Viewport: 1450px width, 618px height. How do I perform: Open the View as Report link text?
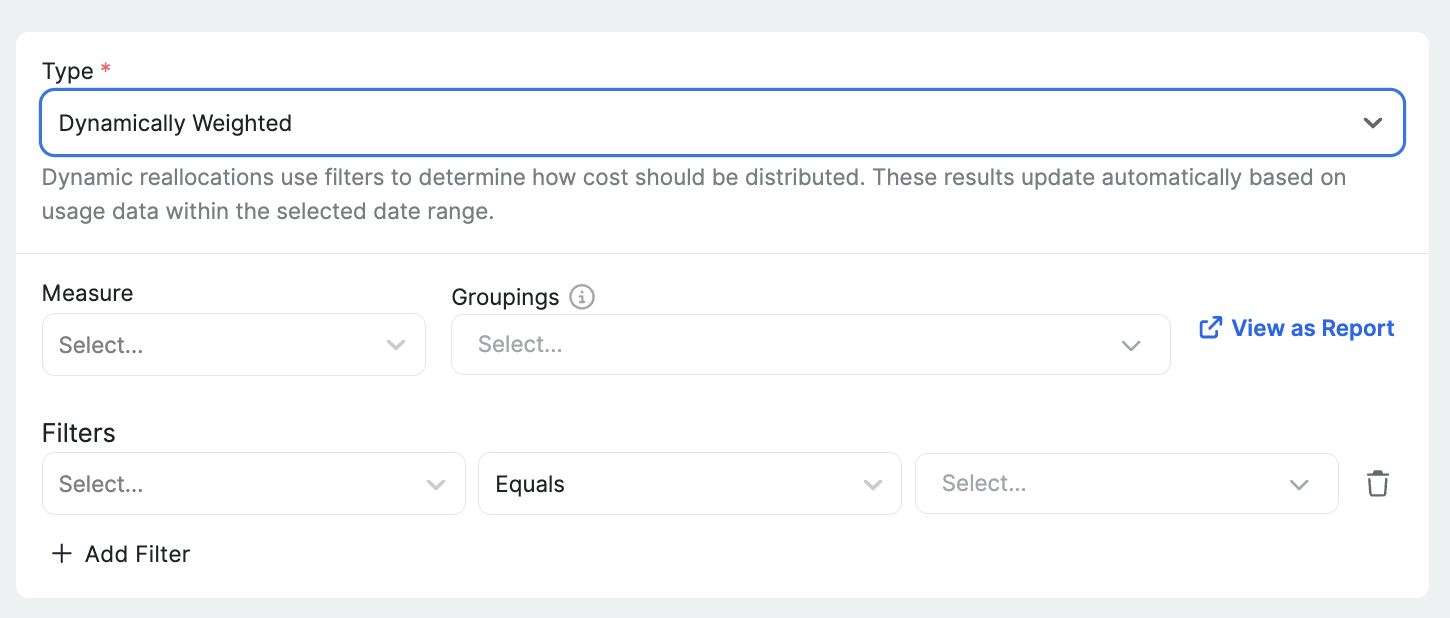coord(1312,328)
